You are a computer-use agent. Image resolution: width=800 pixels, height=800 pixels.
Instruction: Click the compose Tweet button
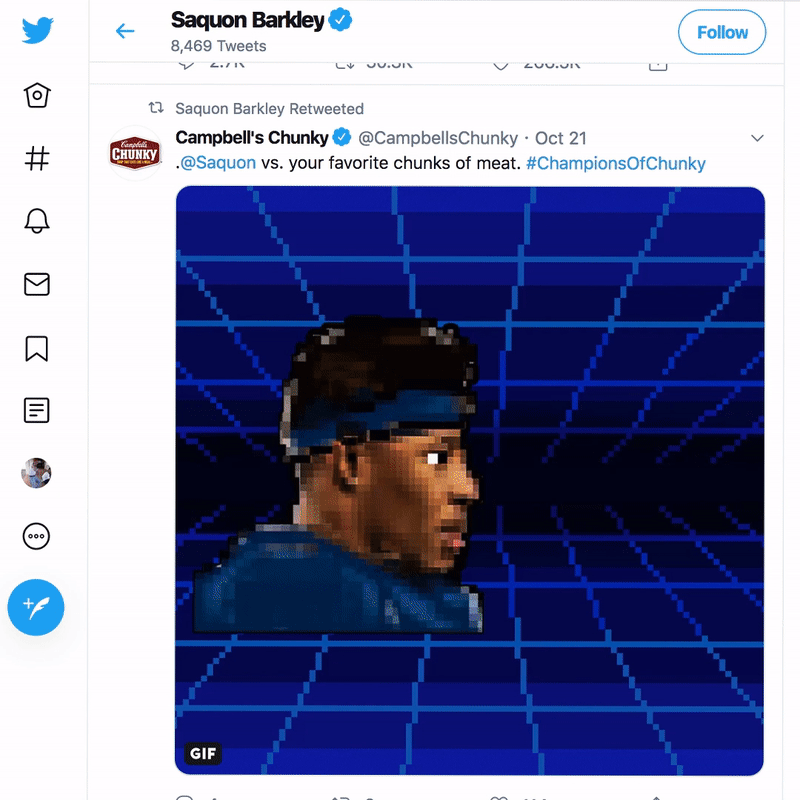click(x=36, y=607)
